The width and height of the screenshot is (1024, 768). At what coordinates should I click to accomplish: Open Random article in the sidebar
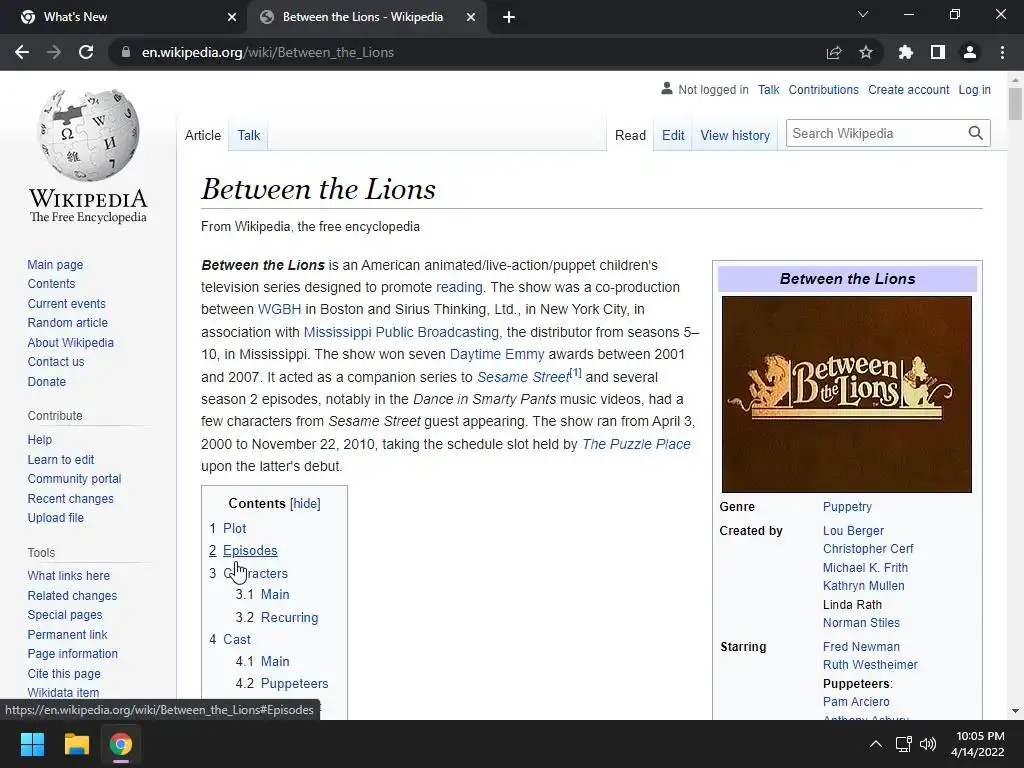67,323
